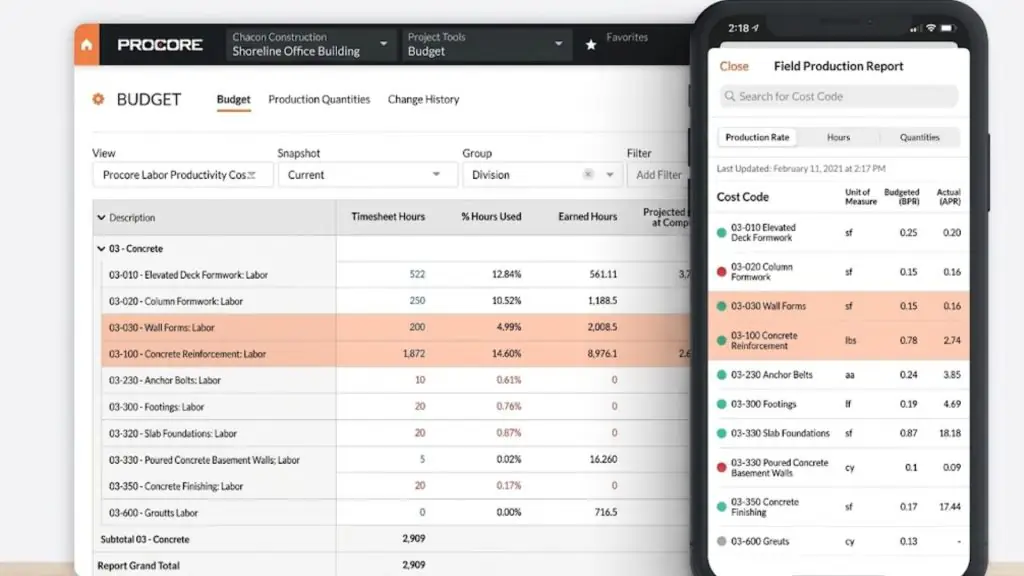
Task: Click the Add Filter button
Action: pyautogui.click(x=658, y=175)
